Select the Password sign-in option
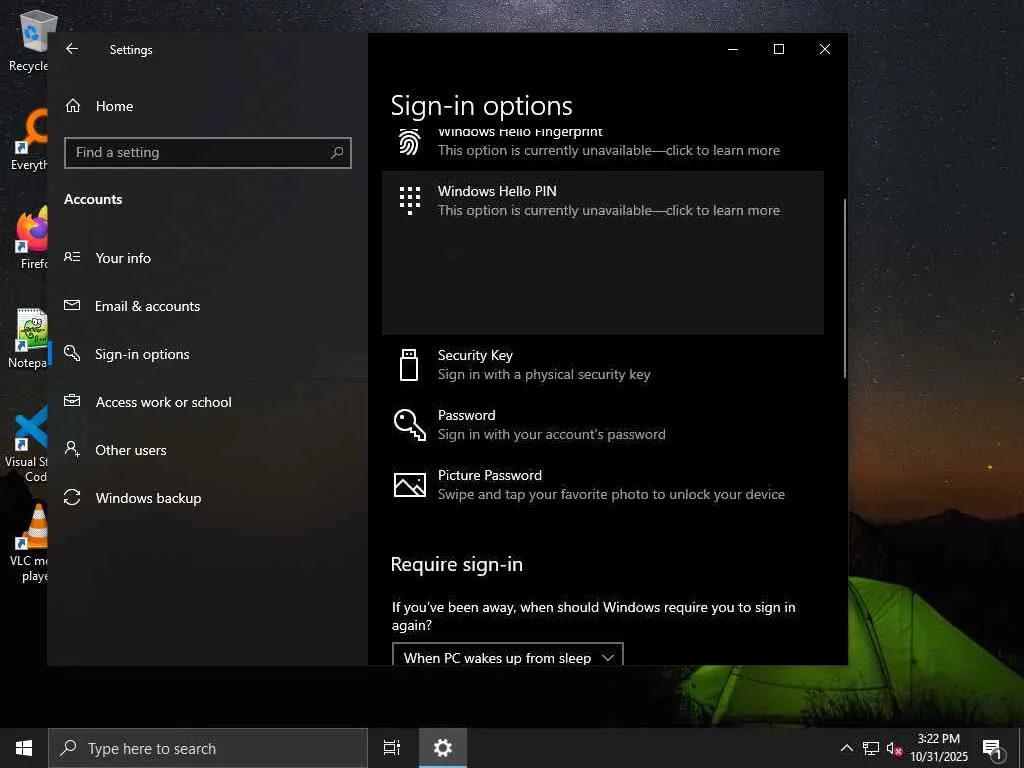 603,425
